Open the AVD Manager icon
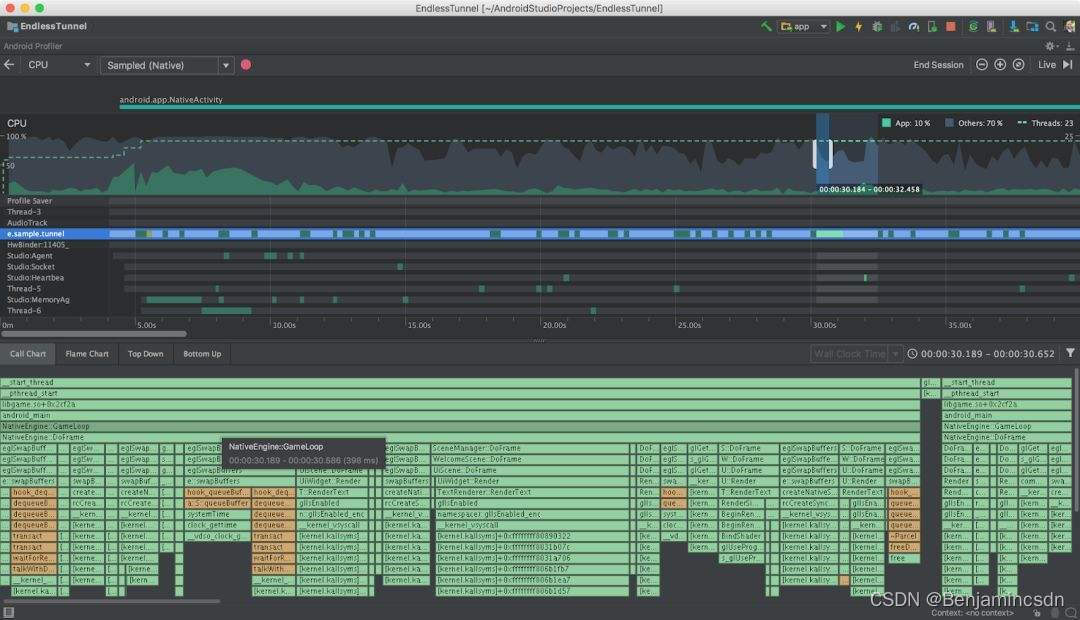The height and width of the screenshot is (620, 1080). (991, 26)
